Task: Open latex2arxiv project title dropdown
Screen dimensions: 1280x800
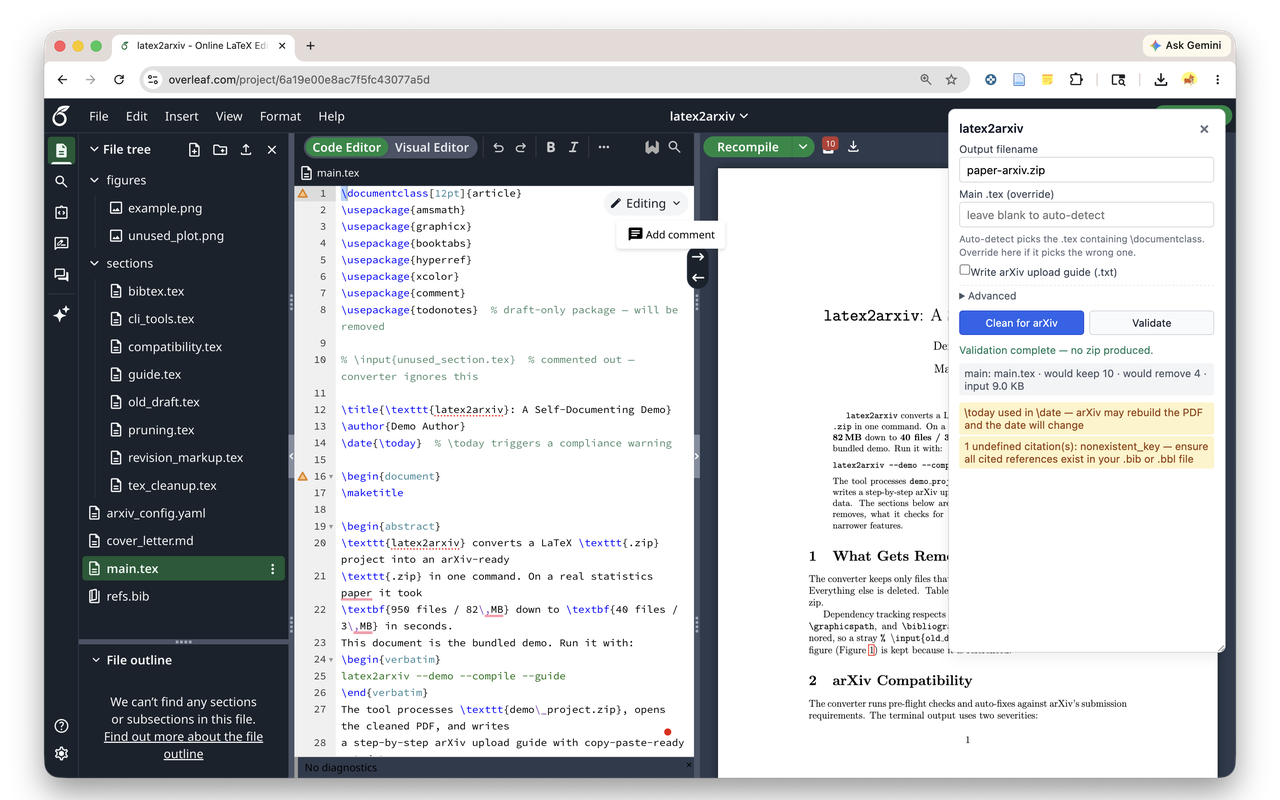Action: click(708, 116)
